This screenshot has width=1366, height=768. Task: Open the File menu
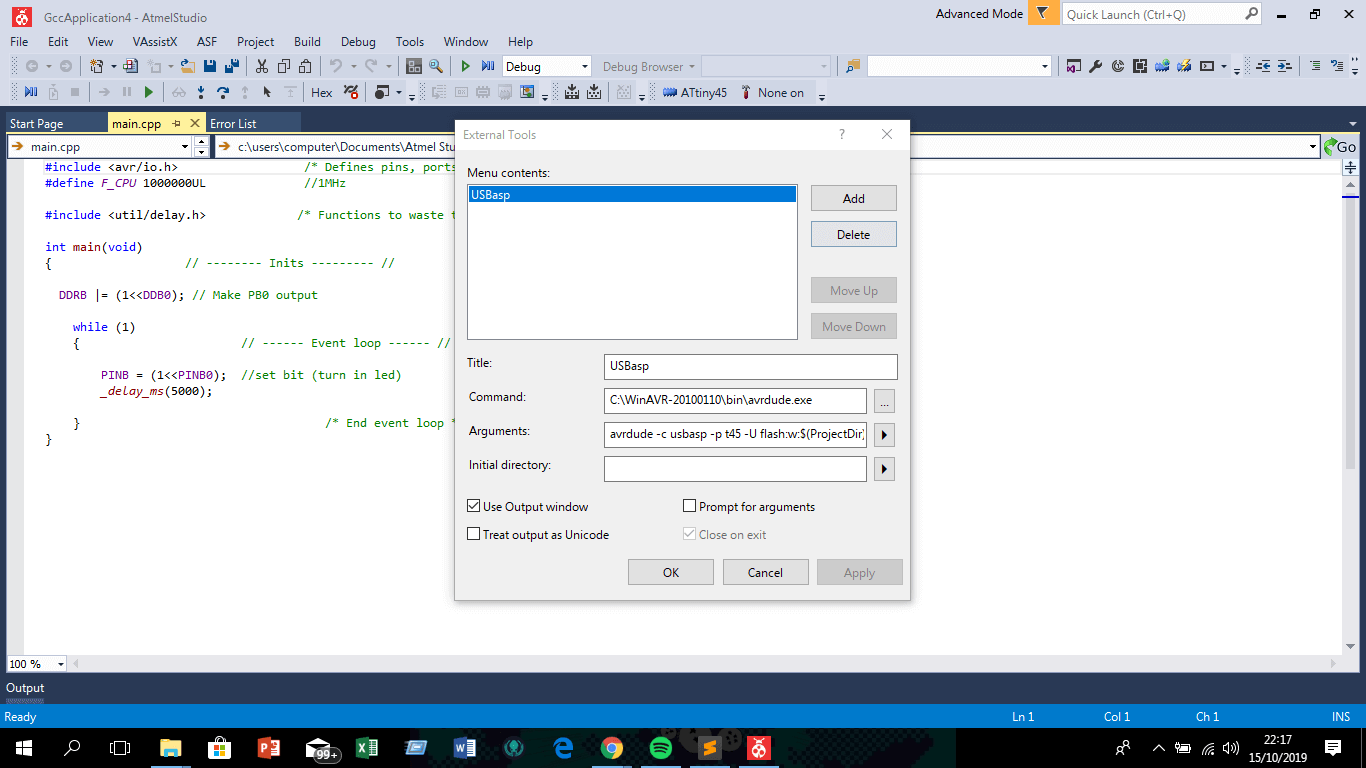[x=19, y=42]
